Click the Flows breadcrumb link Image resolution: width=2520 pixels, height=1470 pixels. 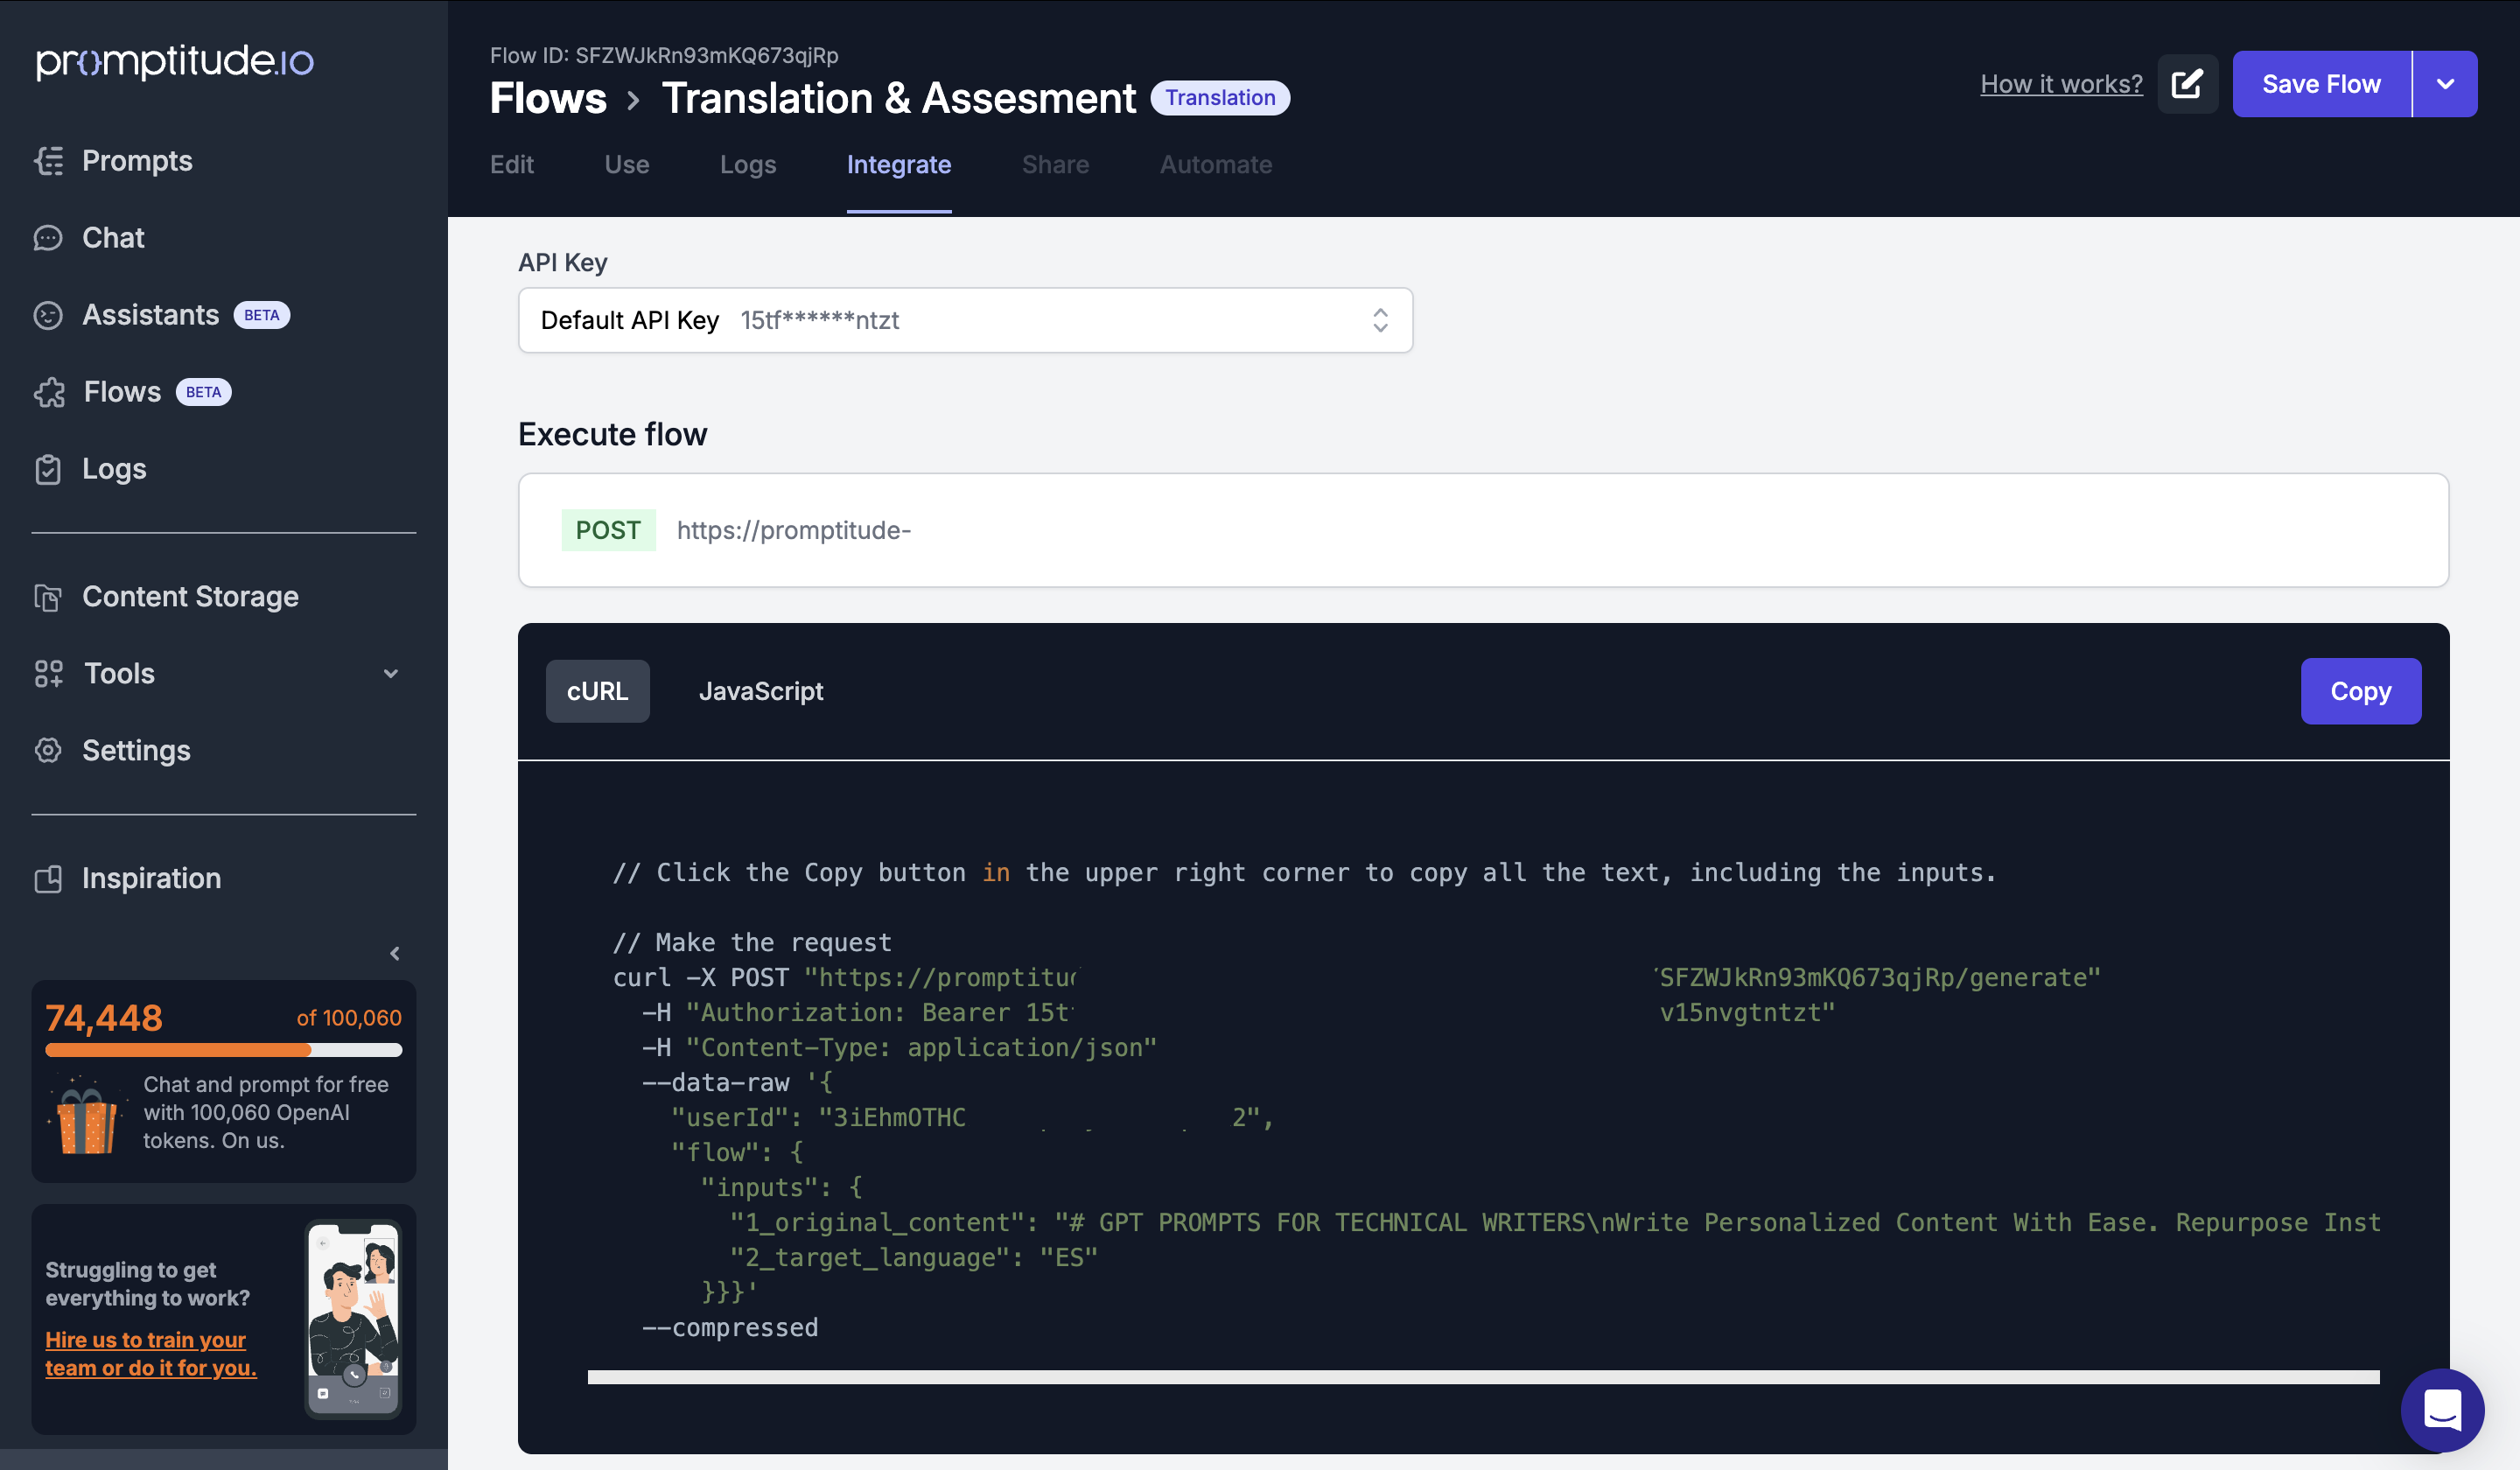coord(548,98)
